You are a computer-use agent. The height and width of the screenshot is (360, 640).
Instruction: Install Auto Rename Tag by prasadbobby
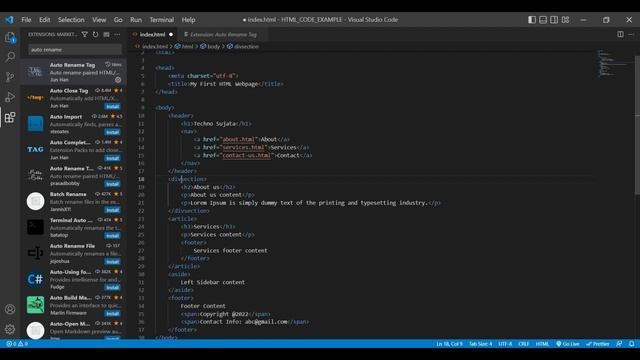pyautogui.click(x=112, y=184)
